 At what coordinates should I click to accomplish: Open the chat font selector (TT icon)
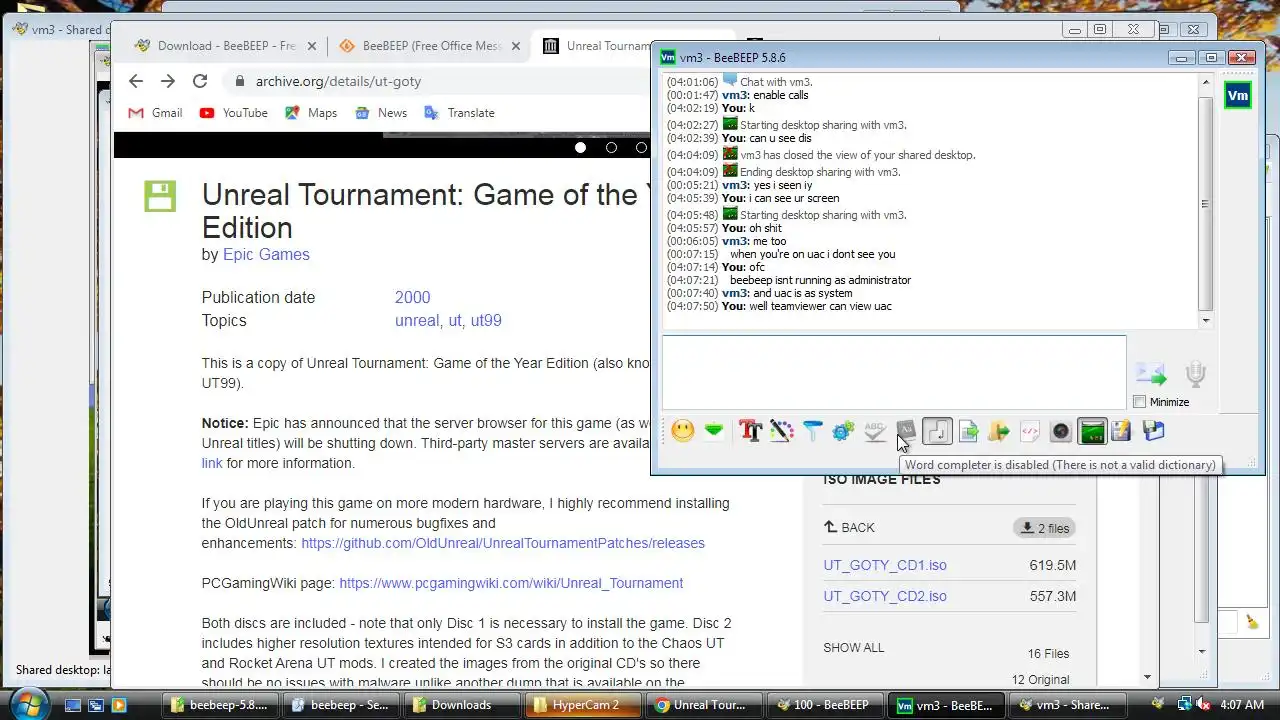pos(751,431)
